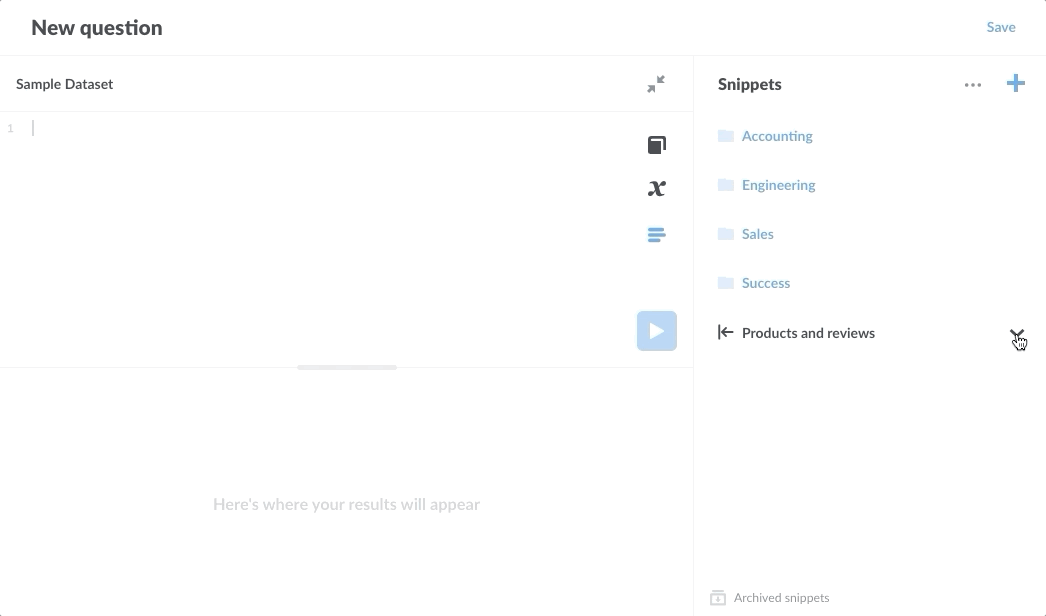The image size is (1046, 616).
Task: Run the query with play button
Action: pos(656,331)
